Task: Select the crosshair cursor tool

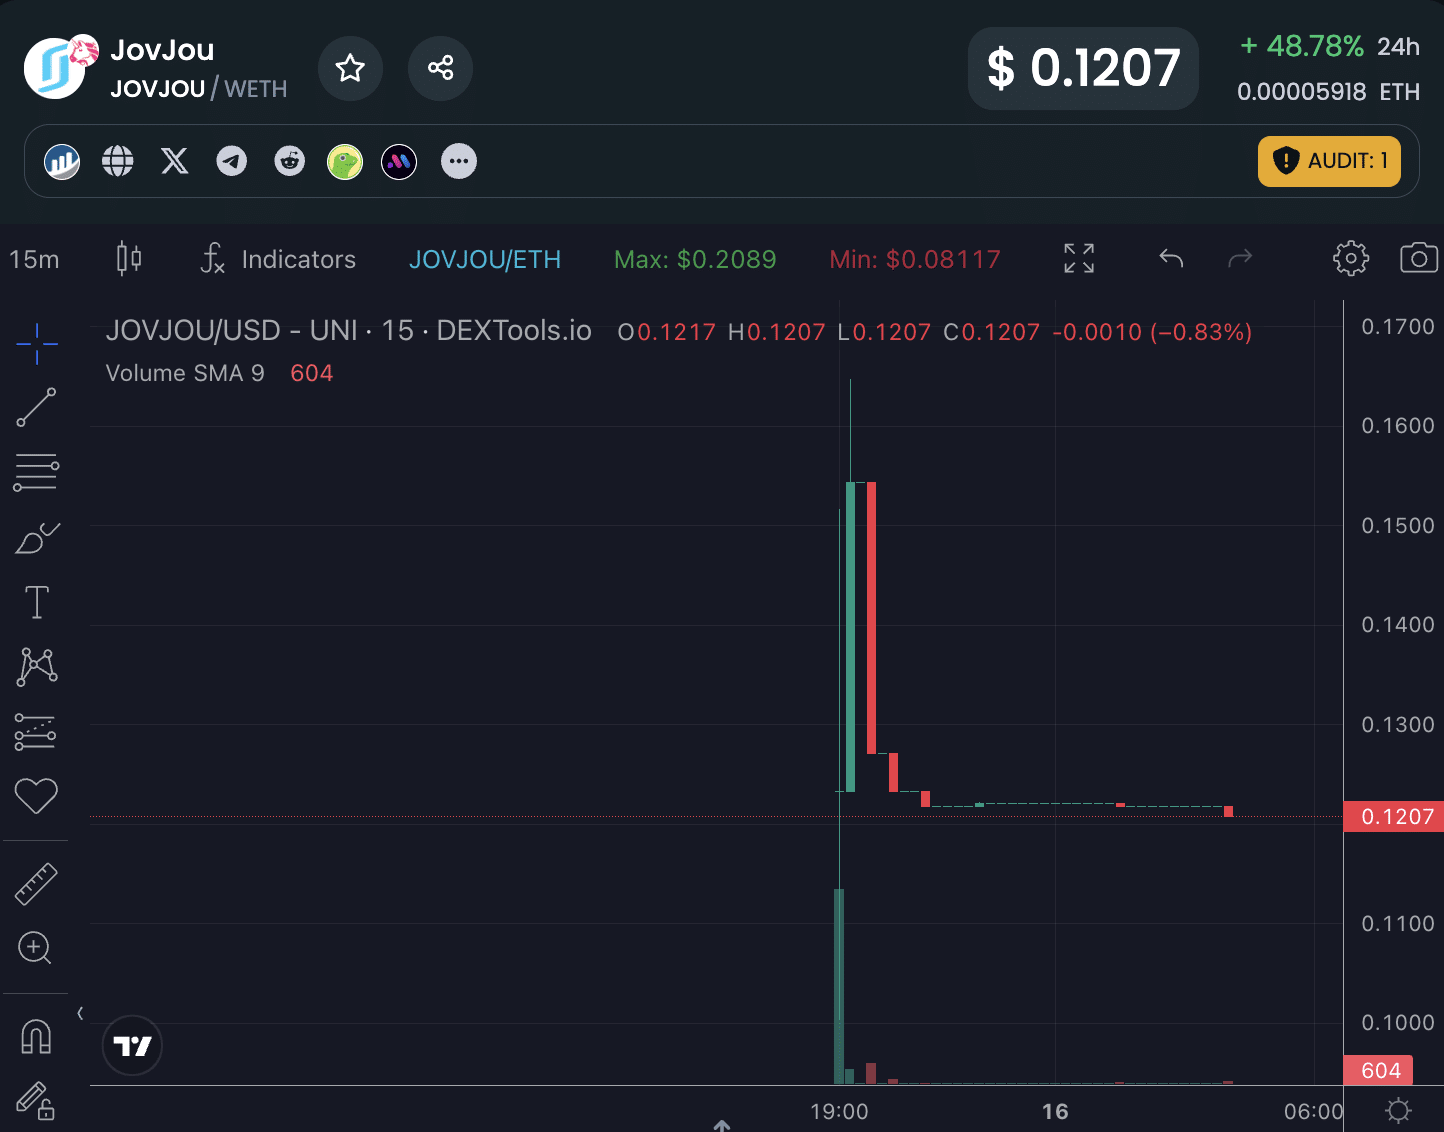Action: (x=37, y=344)
